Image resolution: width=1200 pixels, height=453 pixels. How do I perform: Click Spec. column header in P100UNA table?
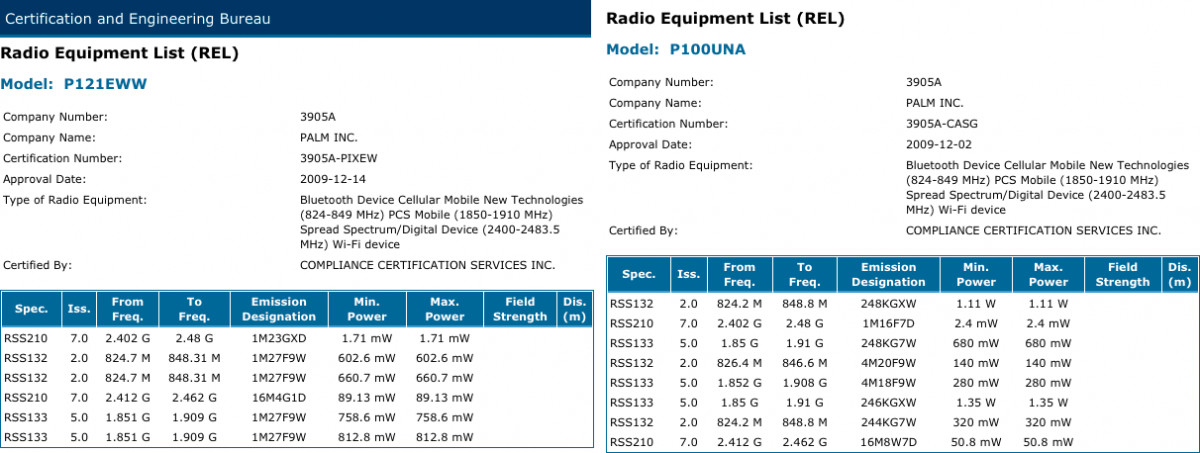pyautogui.click(x=638, y=274)
